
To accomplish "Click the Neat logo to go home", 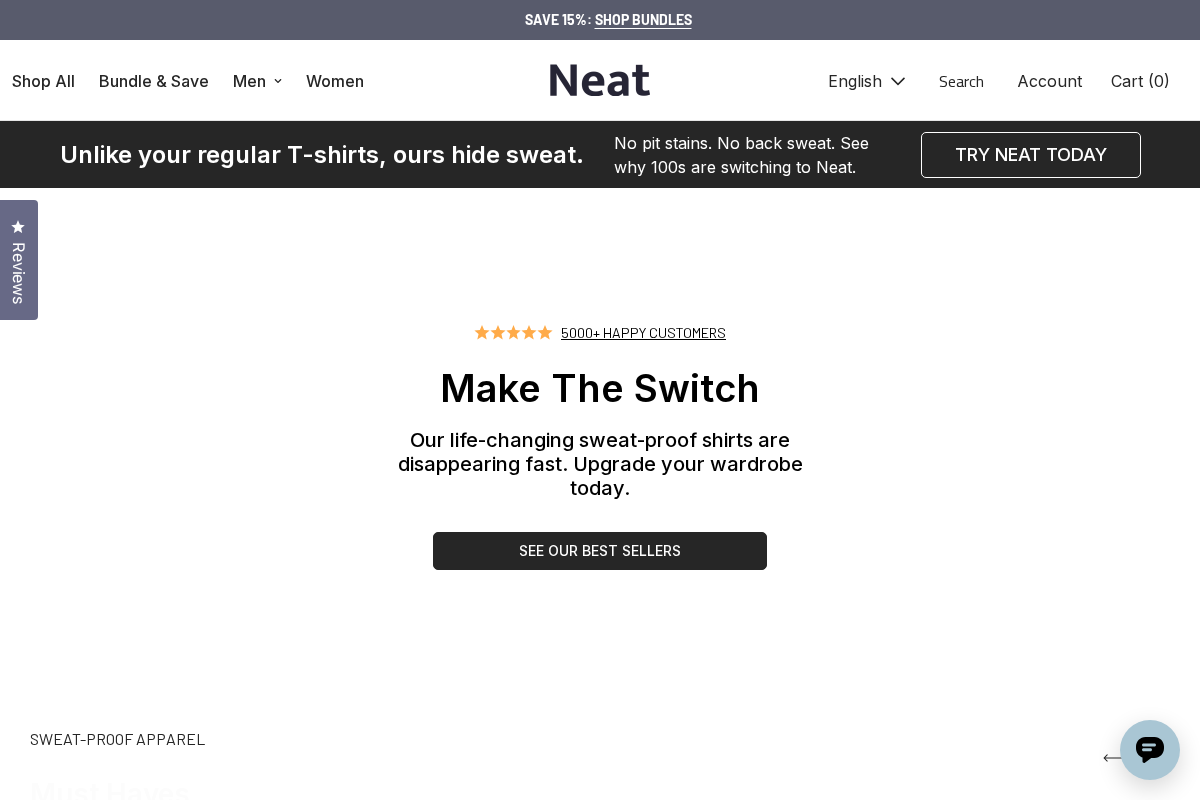I will (598, 80).
